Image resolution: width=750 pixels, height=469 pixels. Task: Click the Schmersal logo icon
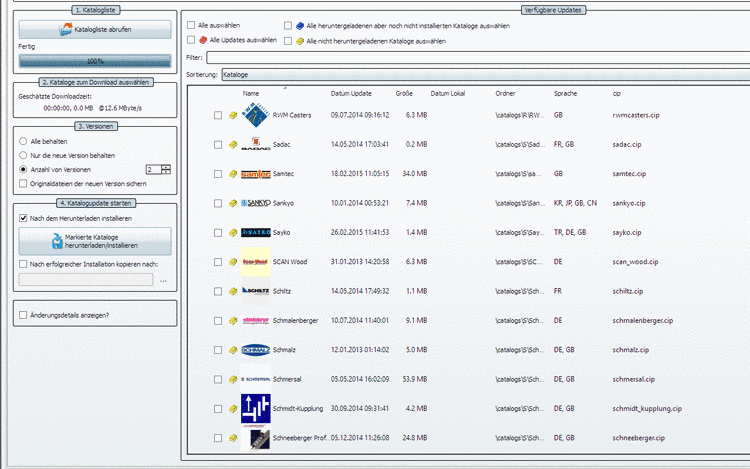click(255, 379)
